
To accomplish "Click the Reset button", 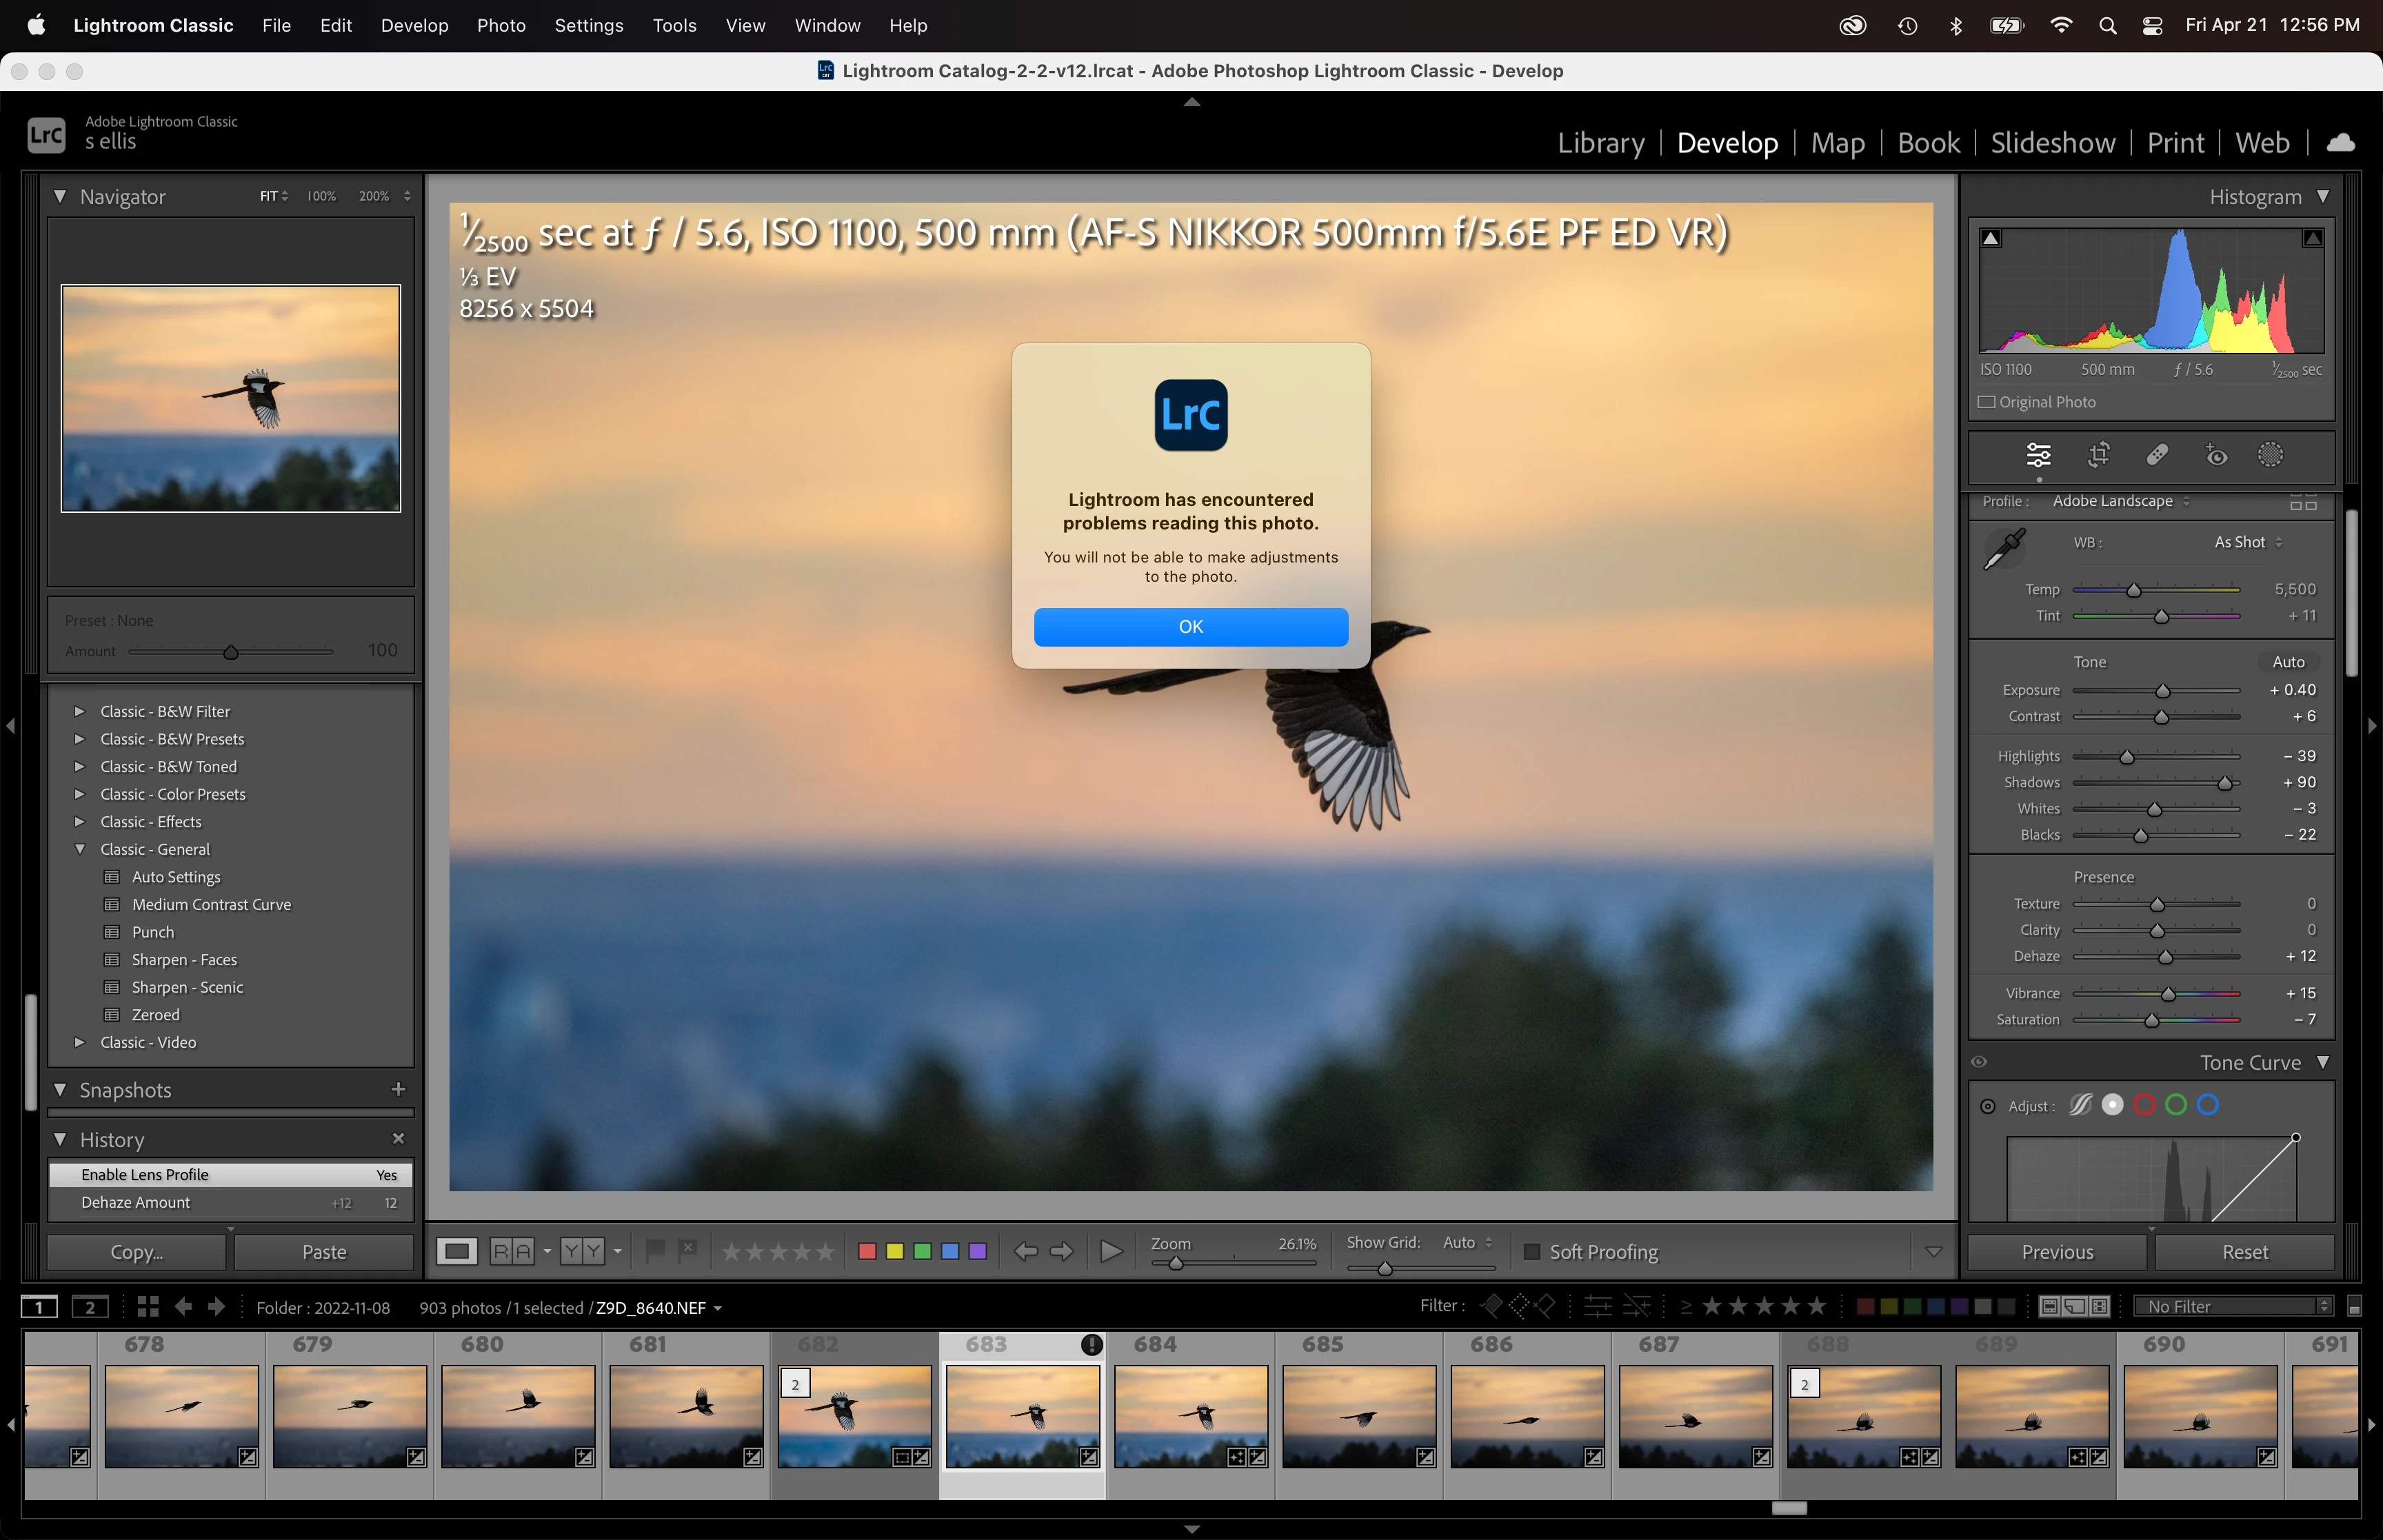I will pos(2244,1252).
